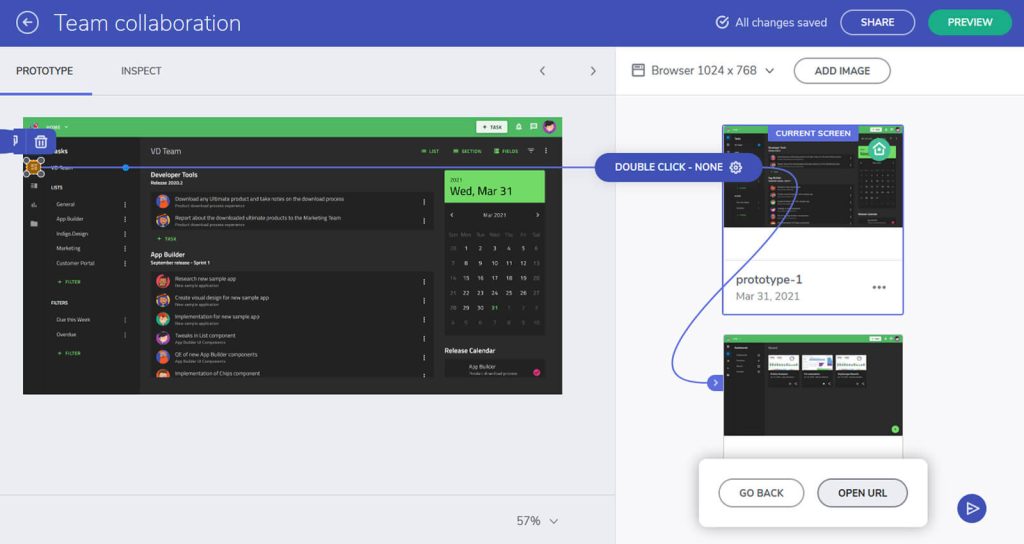Click the green Preview button
Screen dimensions: 1024x544
(x=970, y=22)
